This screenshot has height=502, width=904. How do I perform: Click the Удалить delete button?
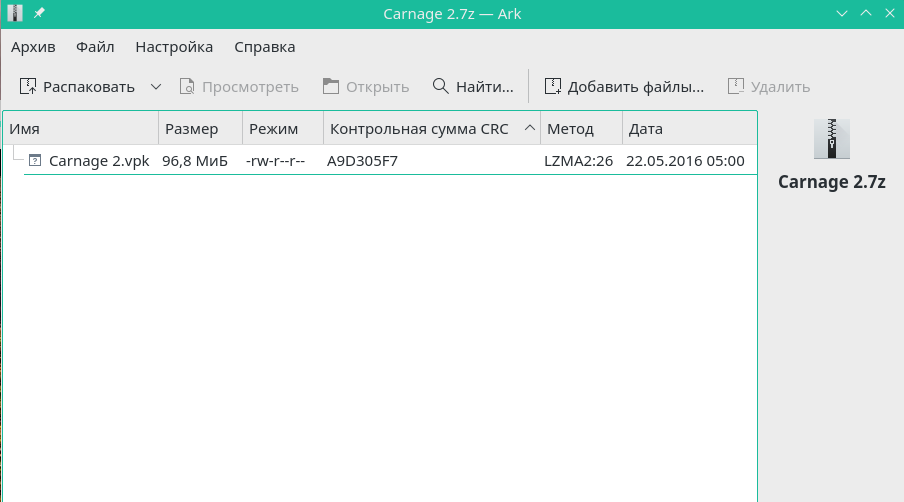769,86
